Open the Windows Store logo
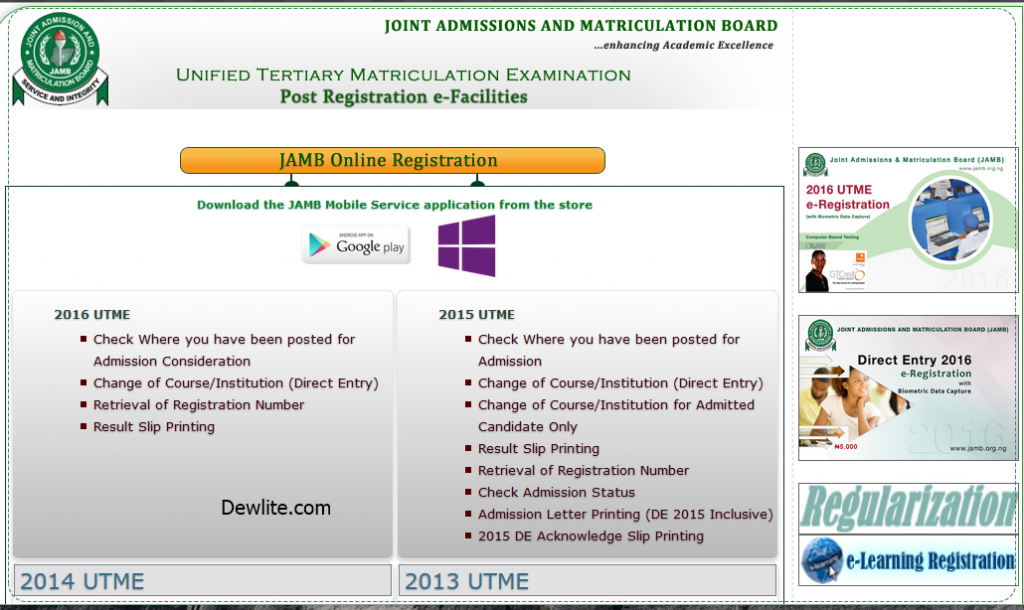Screen dimensions: 1024x610 466,246
